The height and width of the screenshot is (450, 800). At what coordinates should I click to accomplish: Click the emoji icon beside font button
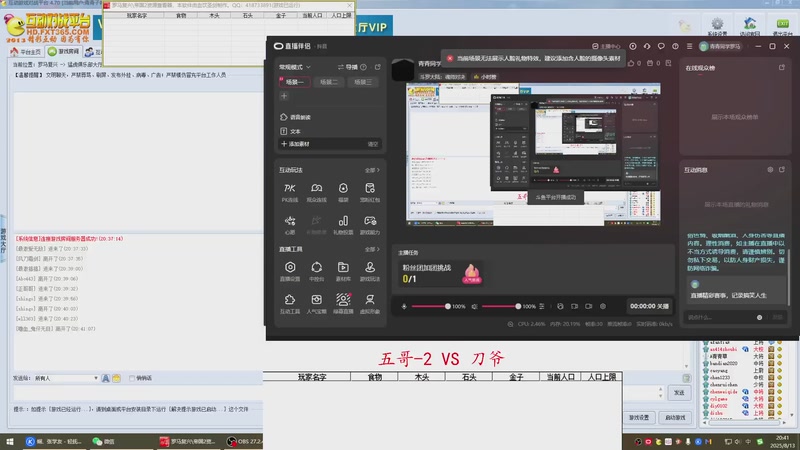[x=116, y=378]
